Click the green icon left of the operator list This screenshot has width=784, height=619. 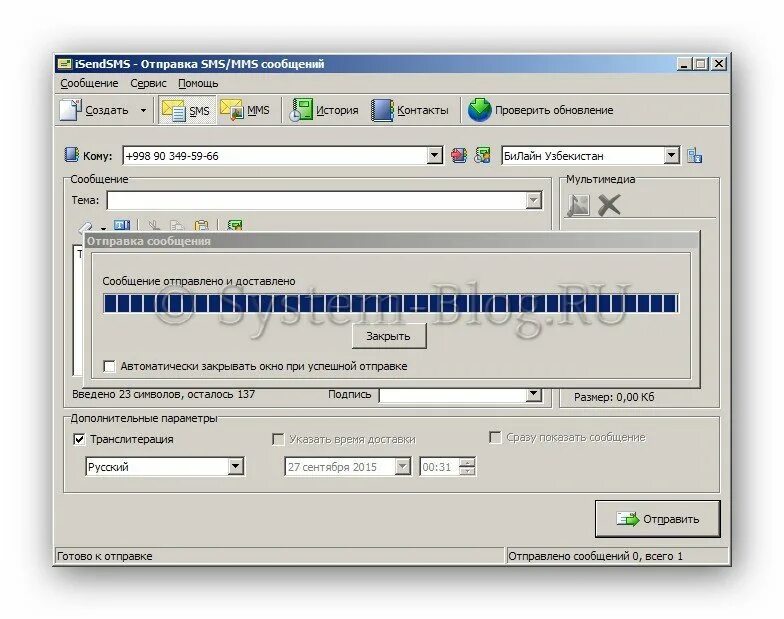click(482, 156)
